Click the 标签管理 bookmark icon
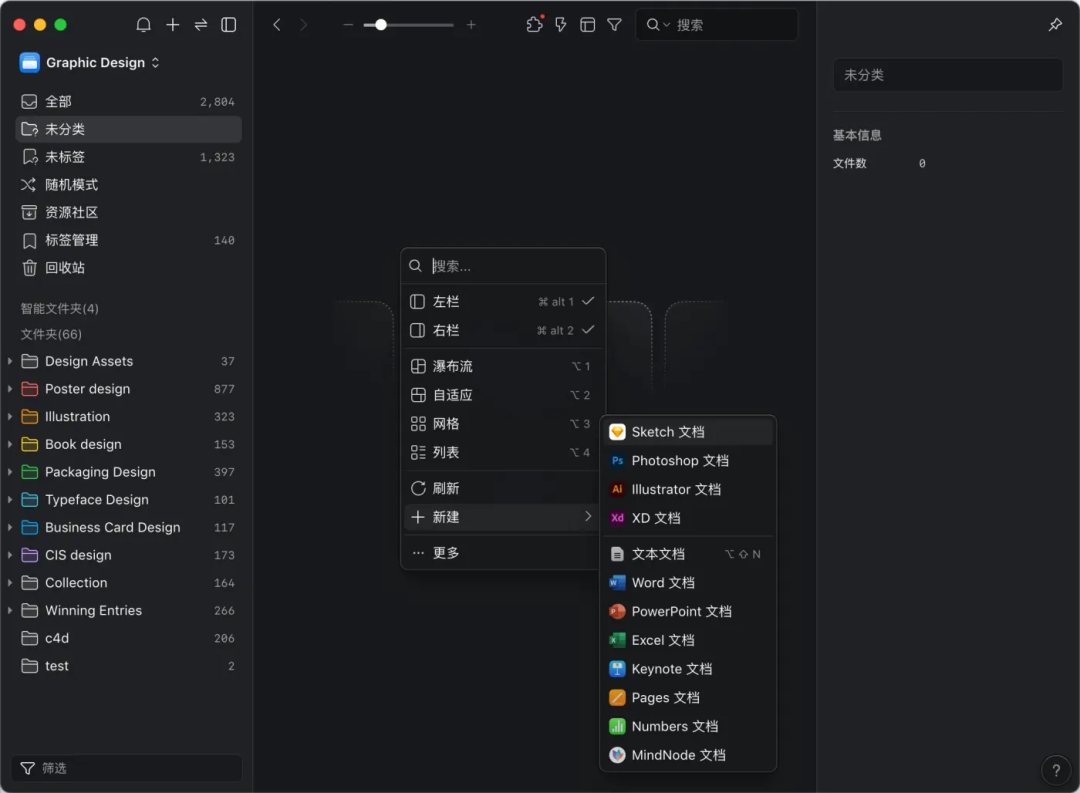Image resolution: width=1080 pixels, height=793 pixels. pos(29,240)
